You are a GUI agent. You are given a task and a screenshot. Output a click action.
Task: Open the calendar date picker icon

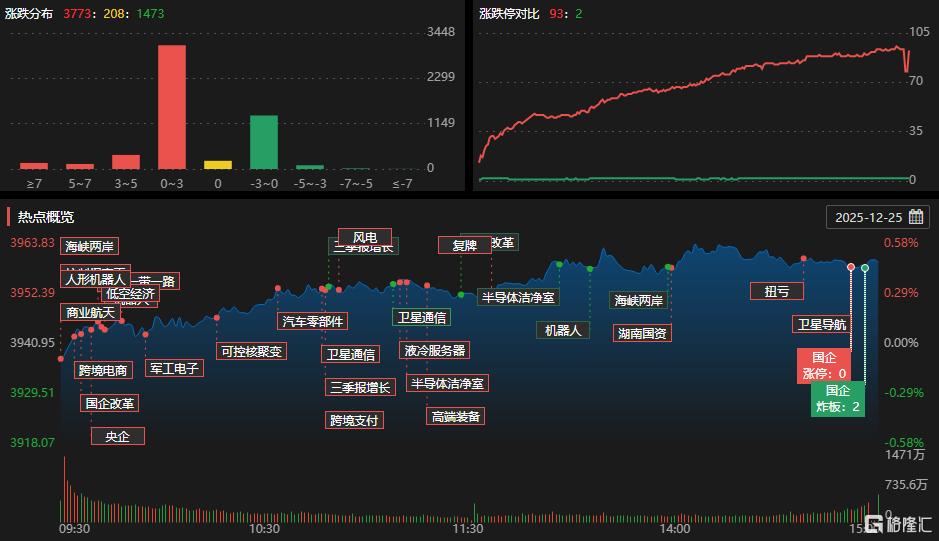coord(916,217)
